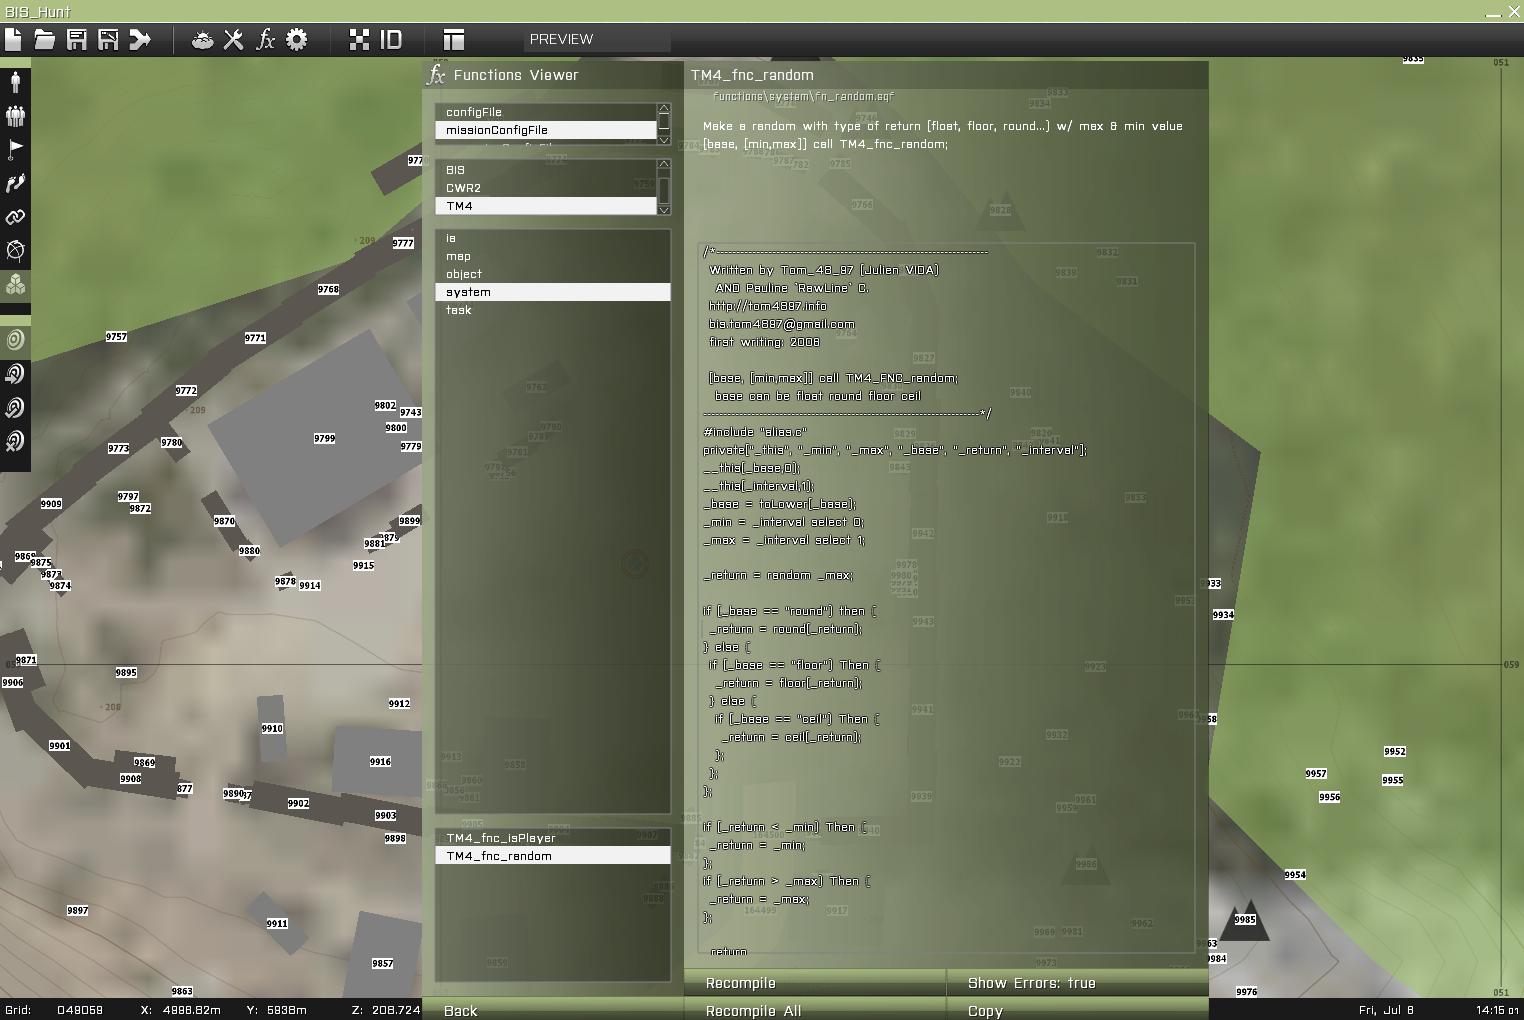Open the system category
This screenshot has height=1020, width=1524.
(553, 292)
